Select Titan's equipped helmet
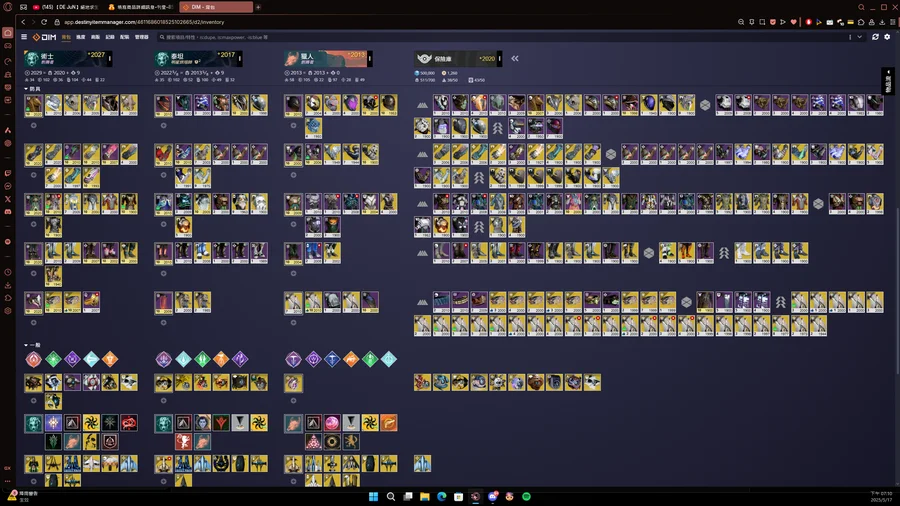 click(164, 106)
